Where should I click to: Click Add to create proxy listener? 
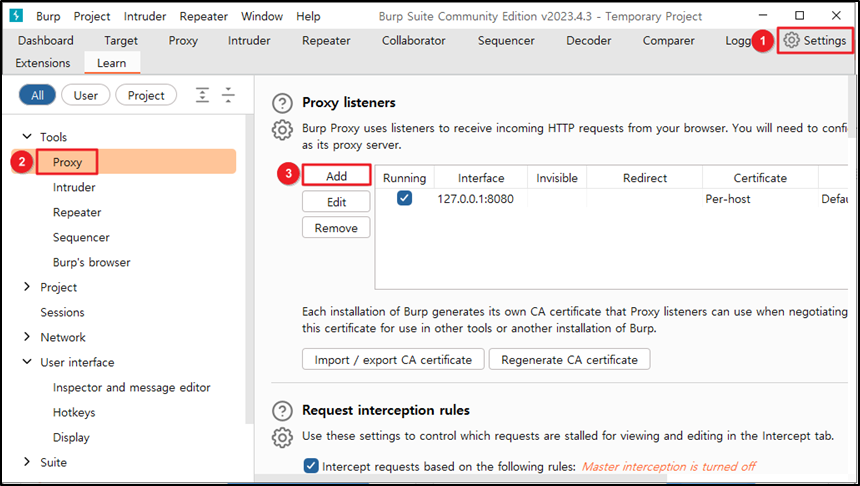[336, 176]
